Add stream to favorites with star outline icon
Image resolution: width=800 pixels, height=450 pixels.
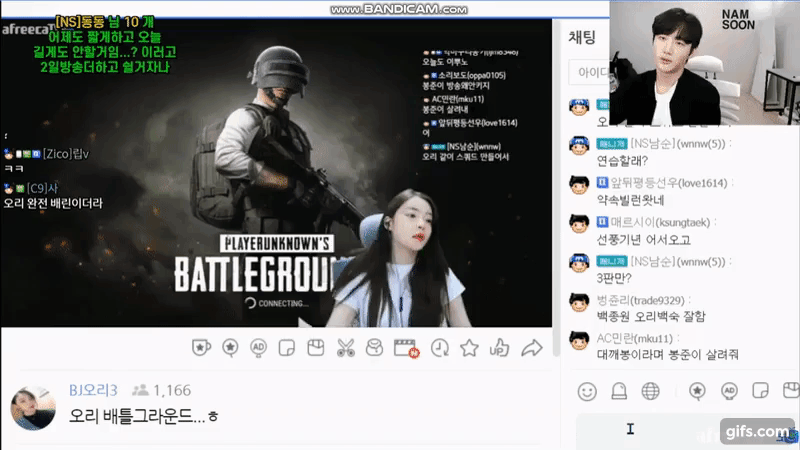coord(469,348)
